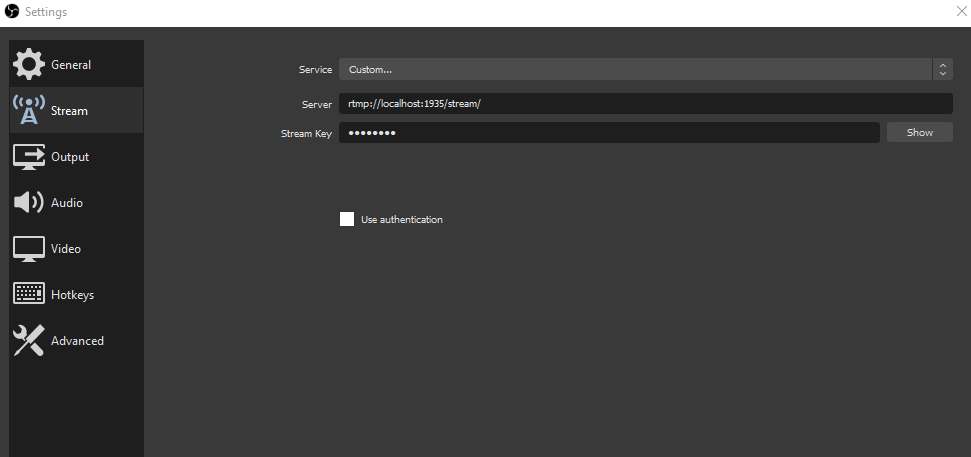Click the Show stream key button
The height and width of the screenshot is (457, 971).
(920, 133)
